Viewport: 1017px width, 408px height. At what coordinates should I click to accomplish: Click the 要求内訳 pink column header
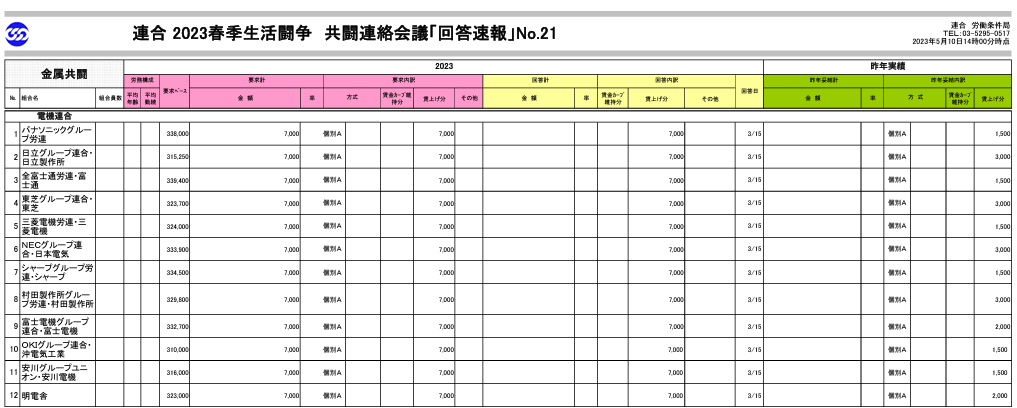point(403,80)
